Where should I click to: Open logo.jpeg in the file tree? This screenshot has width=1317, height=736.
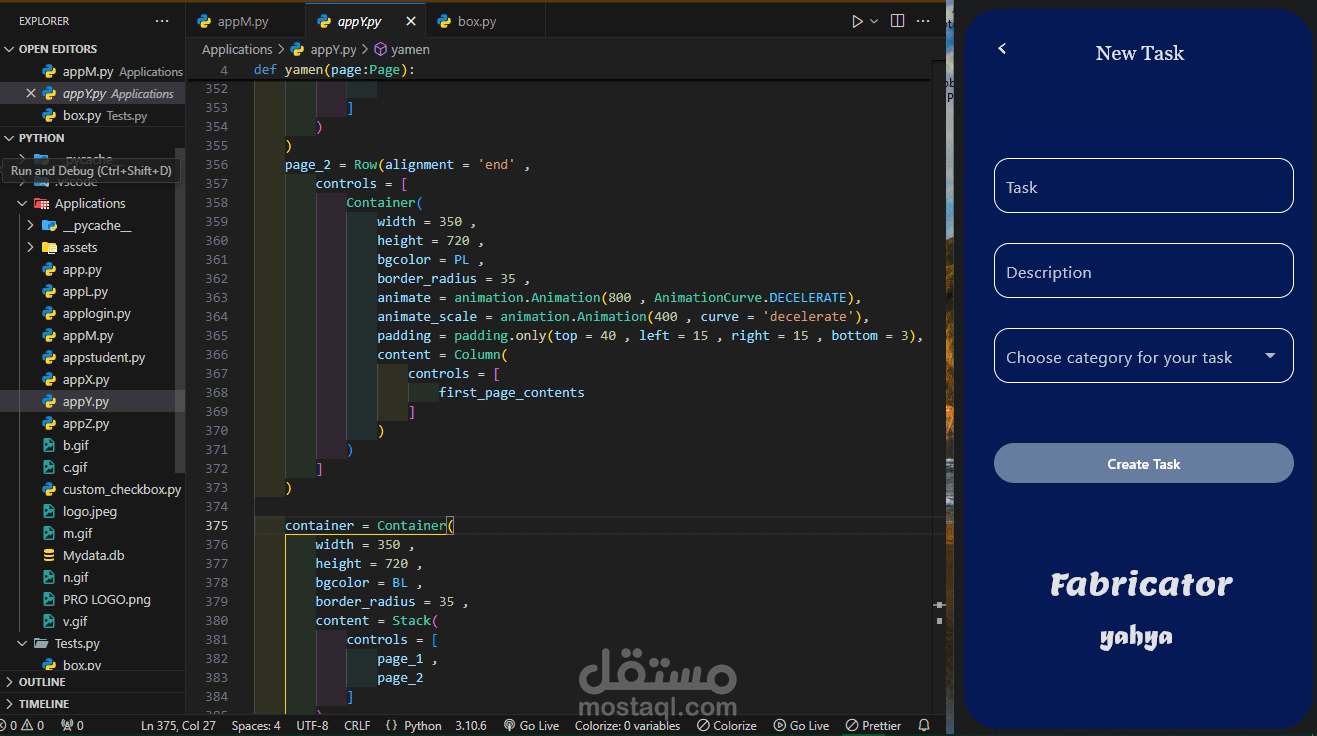click(90, 512)
